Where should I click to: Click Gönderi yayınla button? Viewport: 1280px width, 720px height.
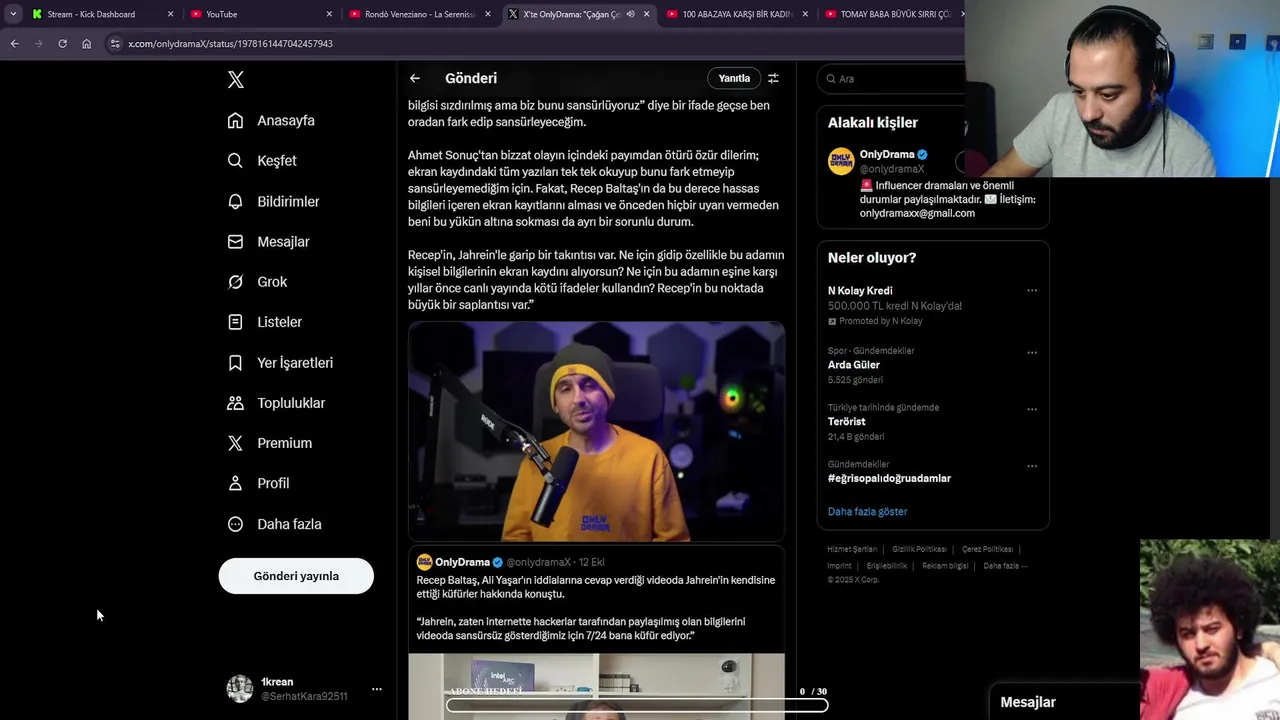point(296,576)
